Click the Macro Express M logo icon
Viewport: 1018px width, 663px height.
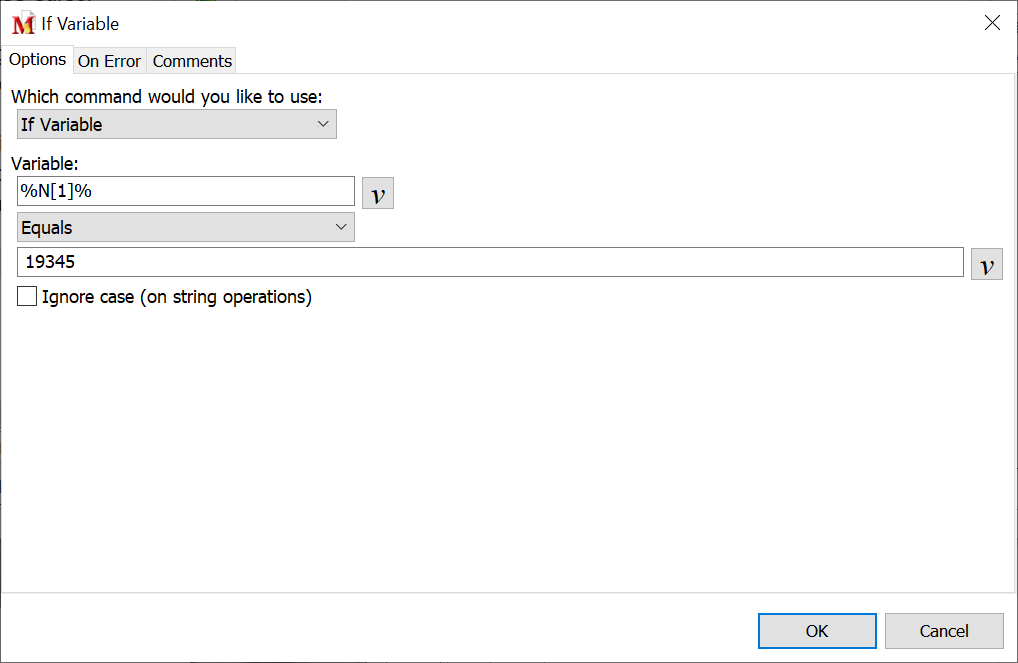tap(23, 23)
